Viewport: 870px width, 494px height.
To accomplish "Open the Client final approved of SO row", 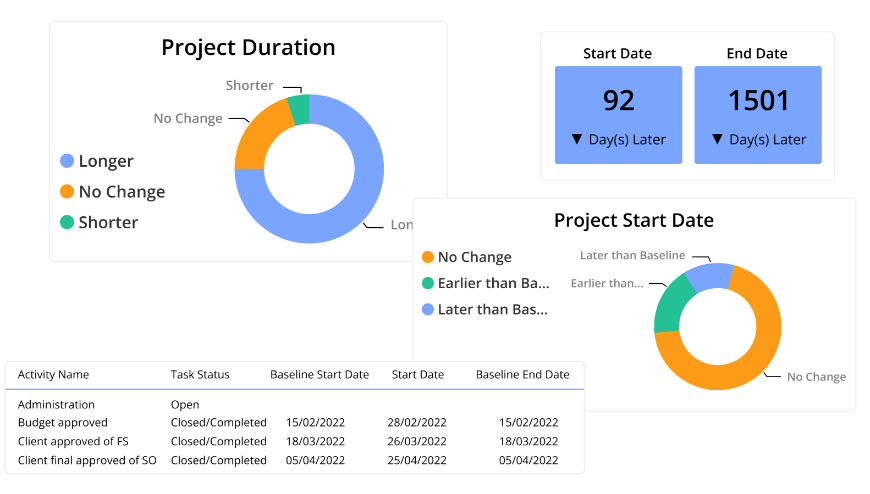I will coord(89,461).
